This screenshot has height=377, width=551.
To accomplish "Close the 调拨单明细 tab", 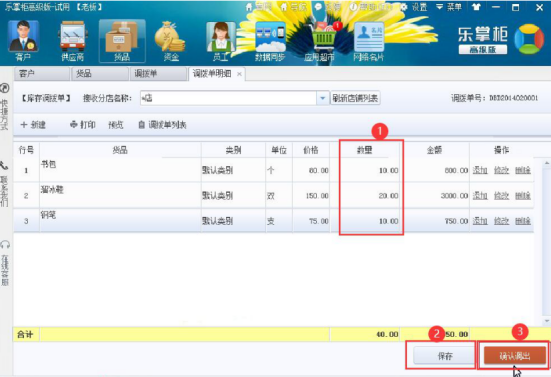I will [239, 74].
